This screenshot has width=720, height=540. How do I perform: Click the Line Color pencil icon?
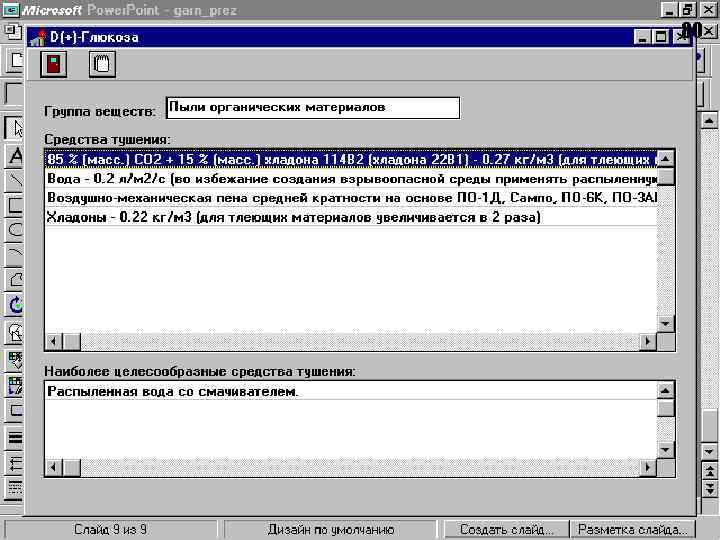pos(15,386)
